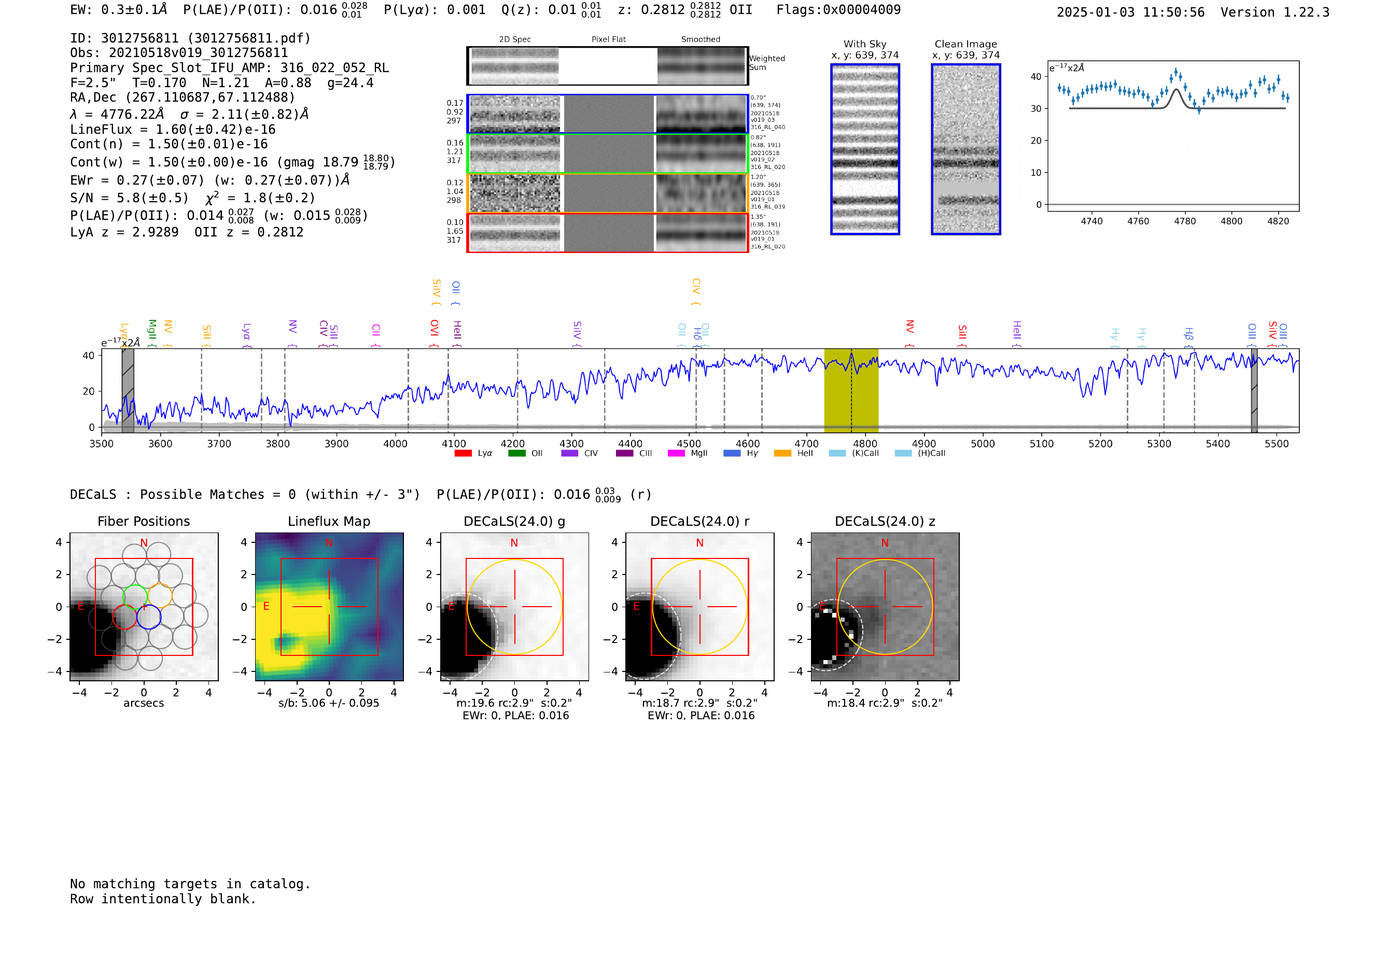Open the Clean Image thumbnail
1400x953 pixels.
[966, 149]
